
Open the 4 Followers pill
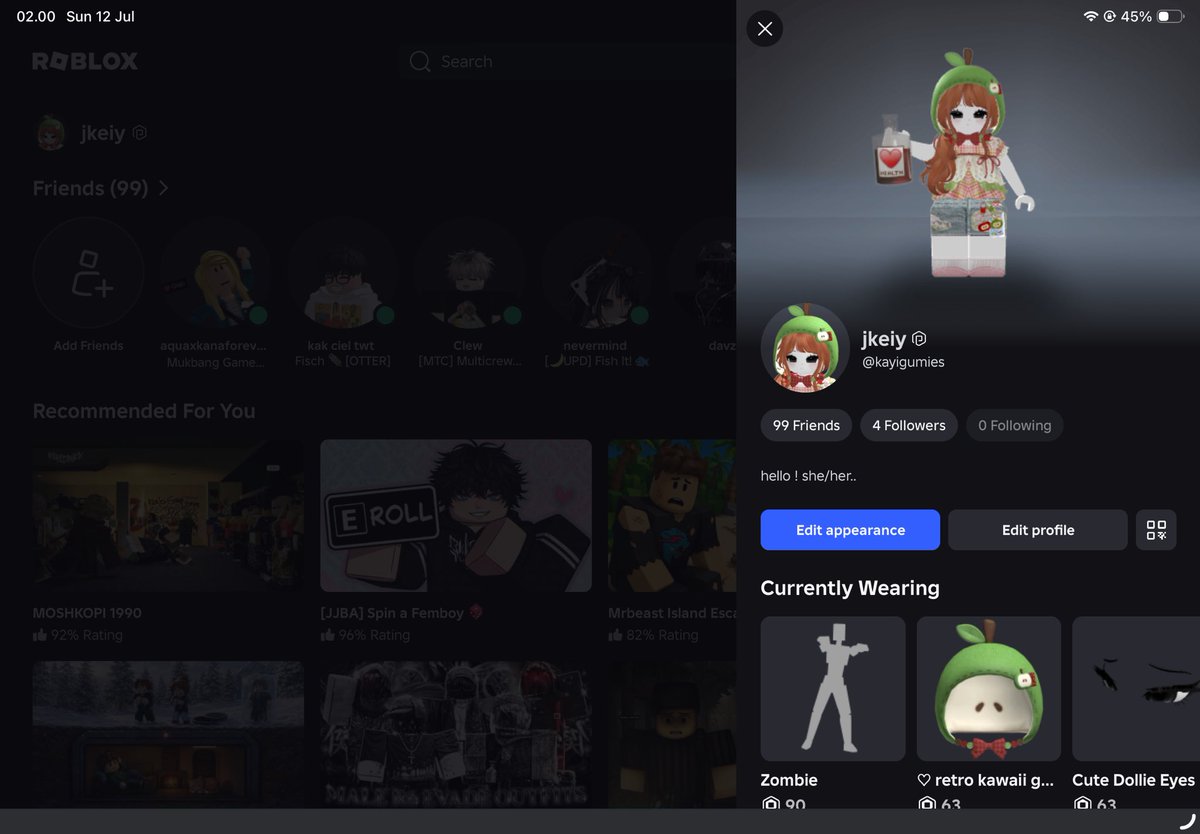point(909,425)
